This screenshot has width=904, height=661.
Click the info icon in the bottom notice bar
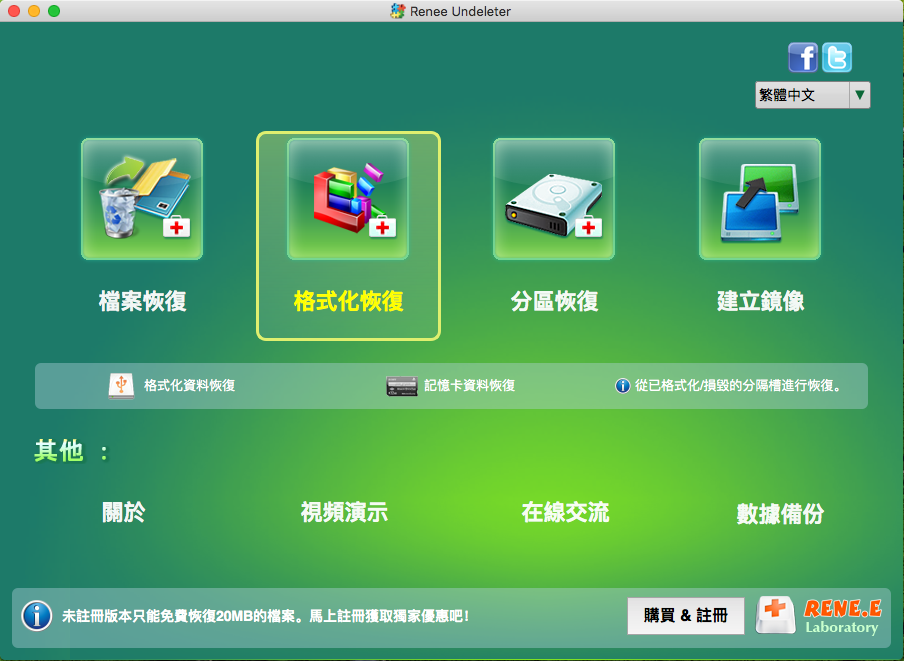pyautogui.click(x=37, y=615)
